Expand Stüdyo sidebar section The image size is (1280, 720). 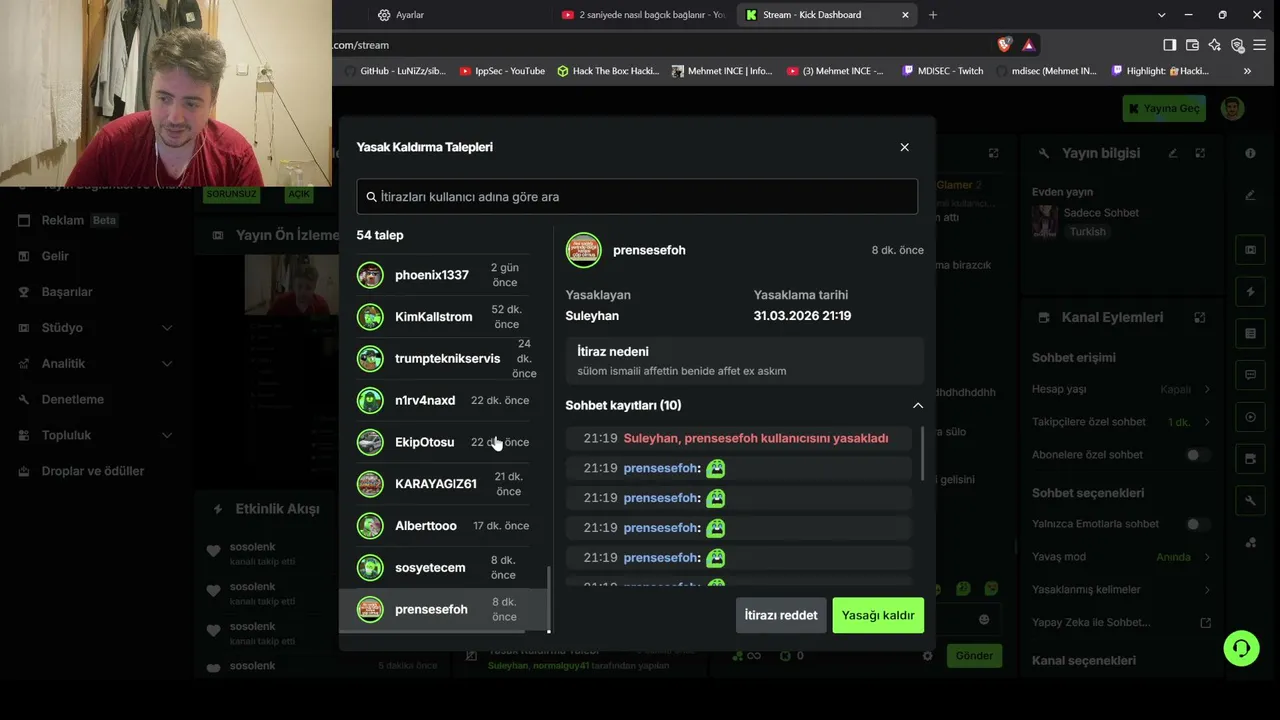pos(95,328)
